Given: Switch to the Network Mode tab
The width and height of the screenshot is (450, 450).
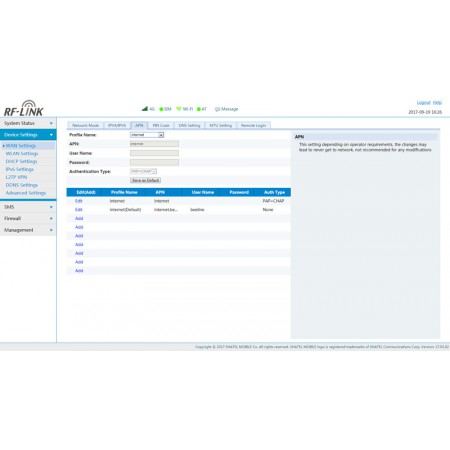Looking at the screenshot, I should click(85, 125).
